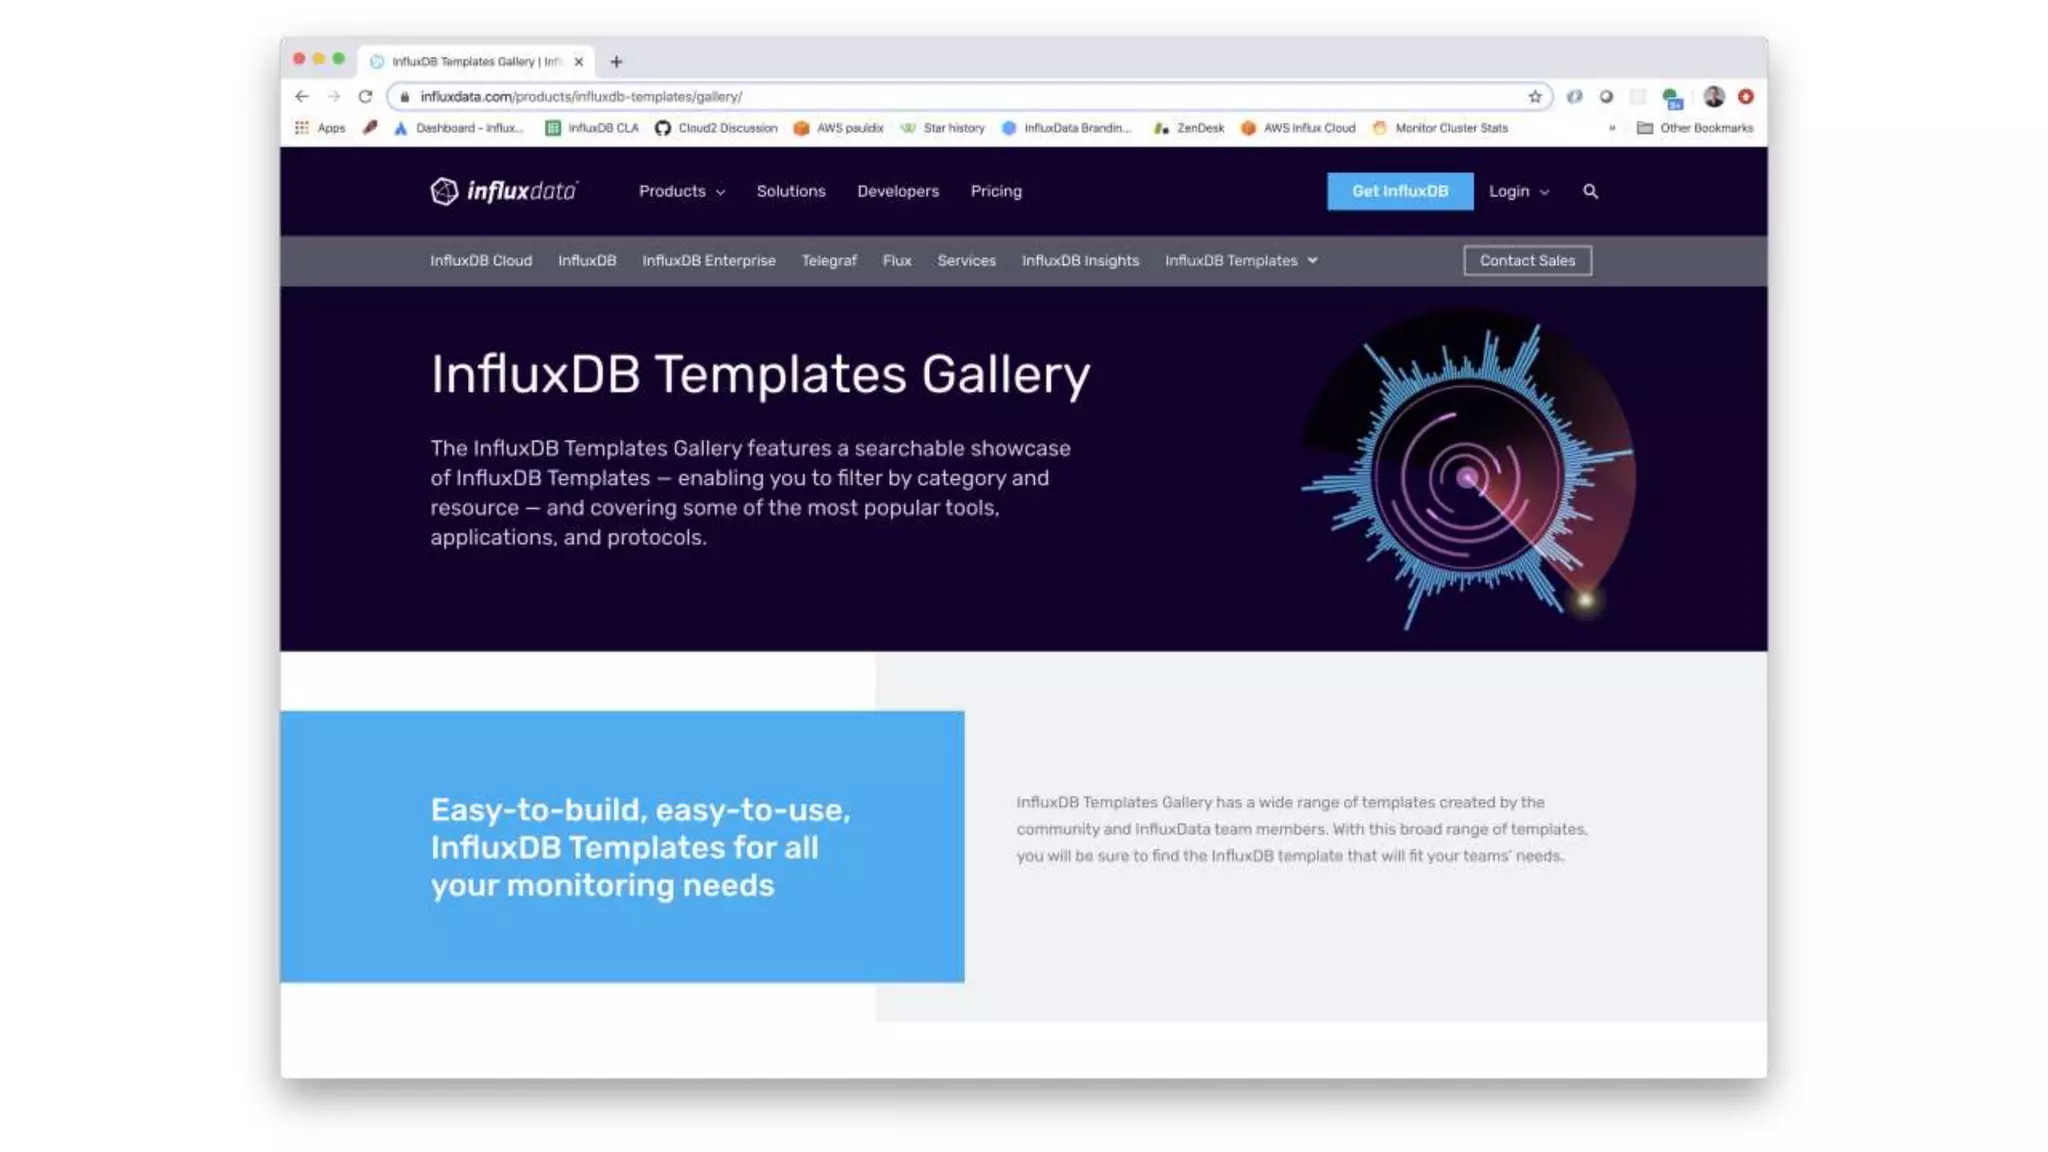Open the Developers nav link
2048x1152 pixels.
pos(897,191)
